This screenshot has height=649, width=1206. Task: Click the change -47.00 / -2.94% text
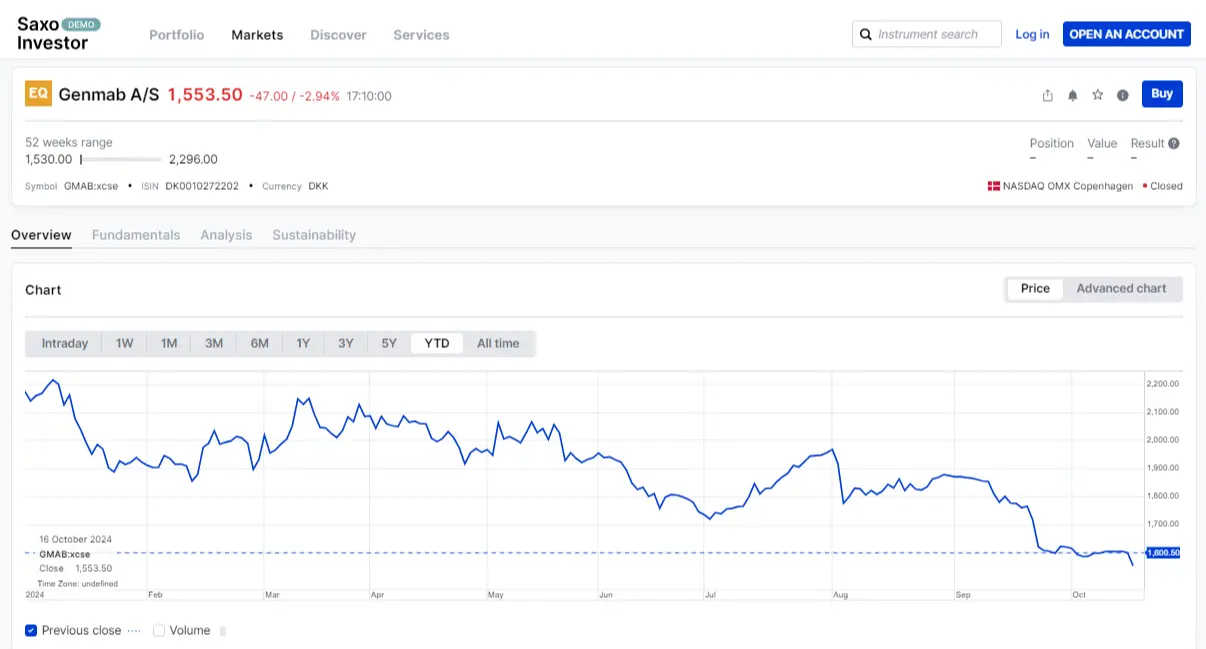point(295,96)
